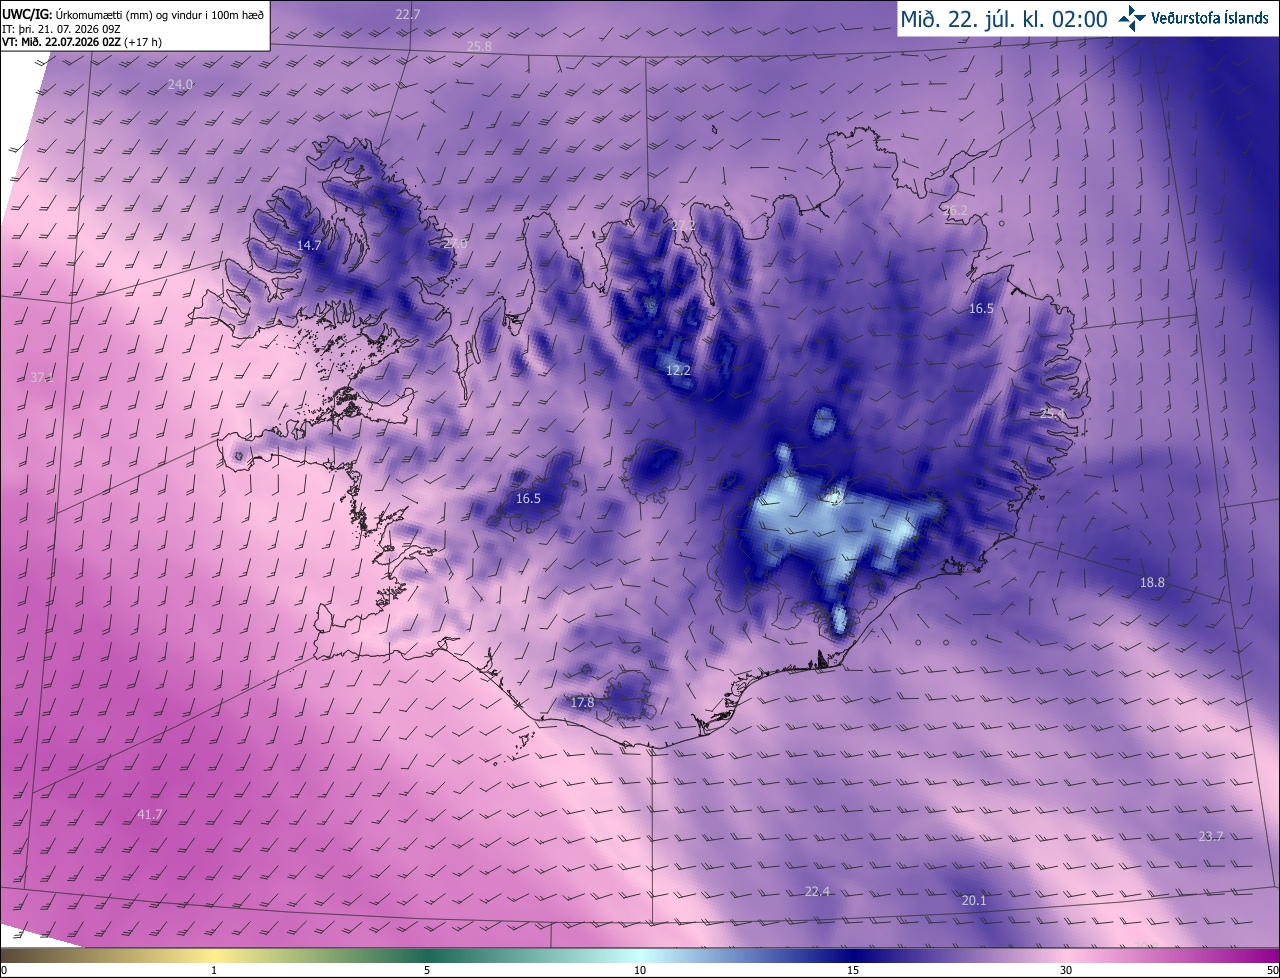Select the 24.0 value in the northwest corner
The image size is (1280, 978).
(x=180, y=85)
